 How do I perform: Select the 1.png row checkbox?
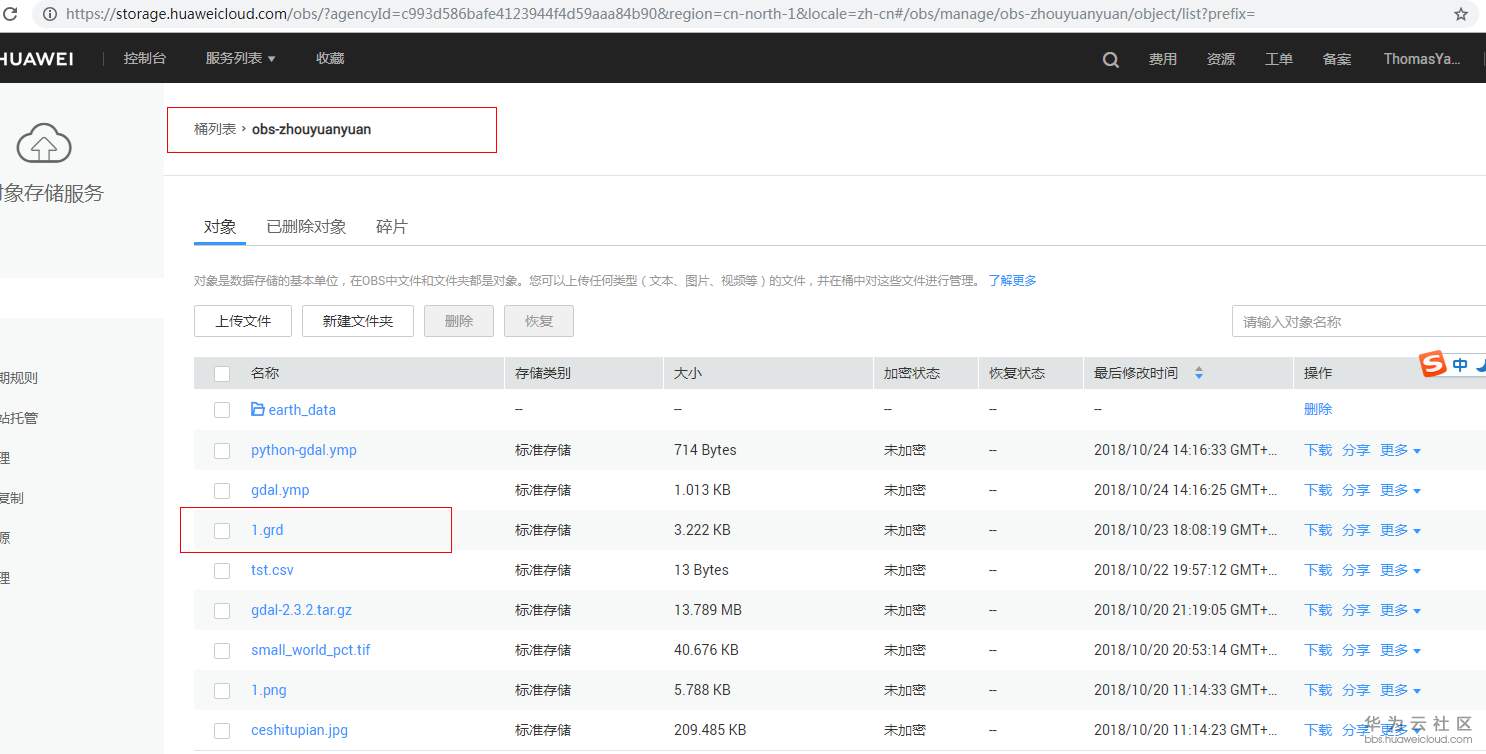[222, 690]
